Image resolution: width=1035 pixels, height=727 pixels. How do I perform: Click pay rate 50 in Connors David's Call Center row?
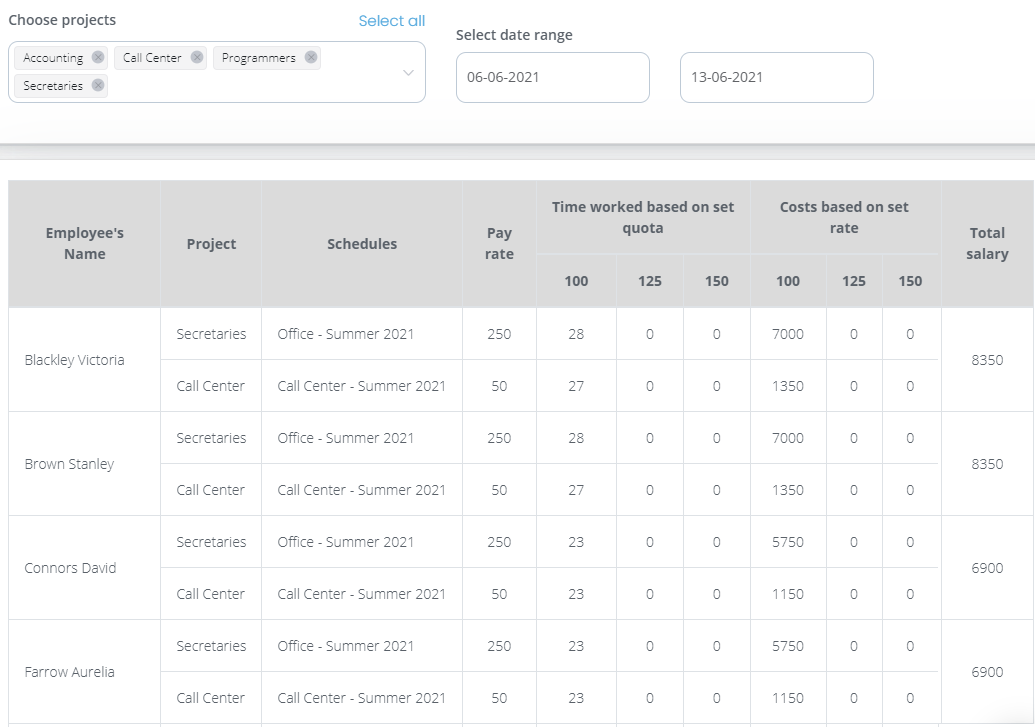(x=499, y=594)
